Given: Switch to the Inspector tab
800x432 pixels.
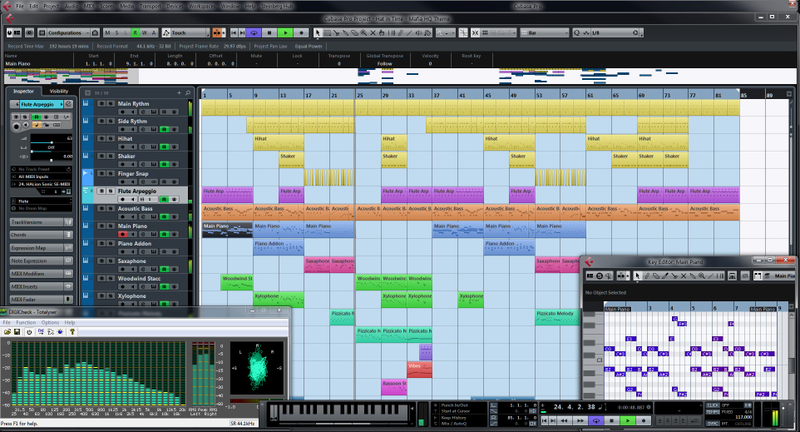Looking at the screenshot, I should pos(23,91).
